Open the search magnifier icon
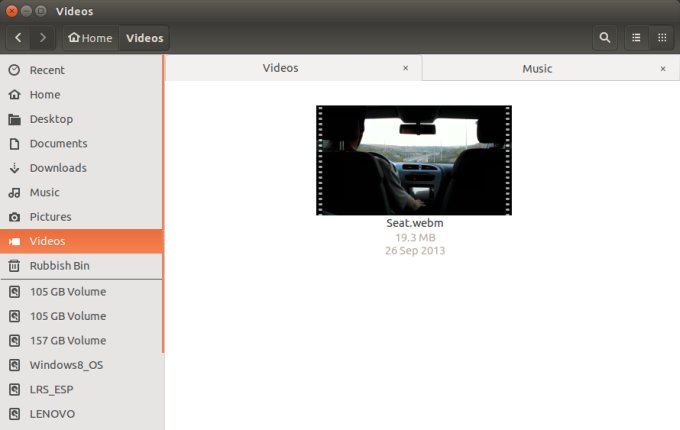Viewport: 680px width, 430px height. pos(605,38)
